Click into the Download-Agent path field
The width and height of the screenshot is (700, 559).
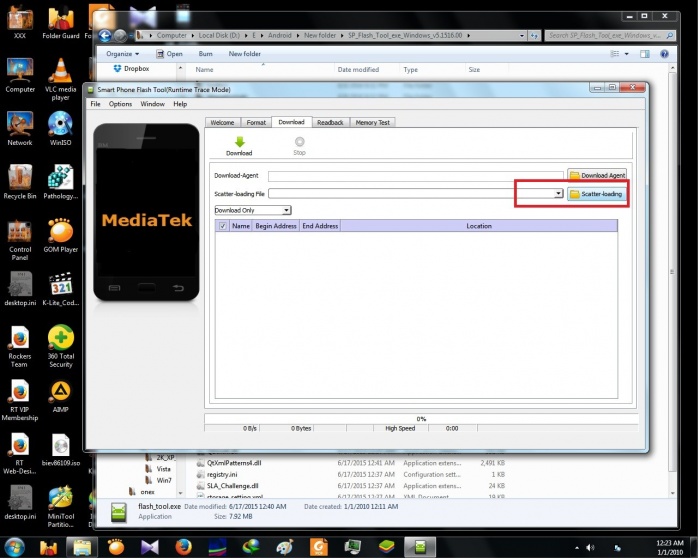(x=416, y=176)
